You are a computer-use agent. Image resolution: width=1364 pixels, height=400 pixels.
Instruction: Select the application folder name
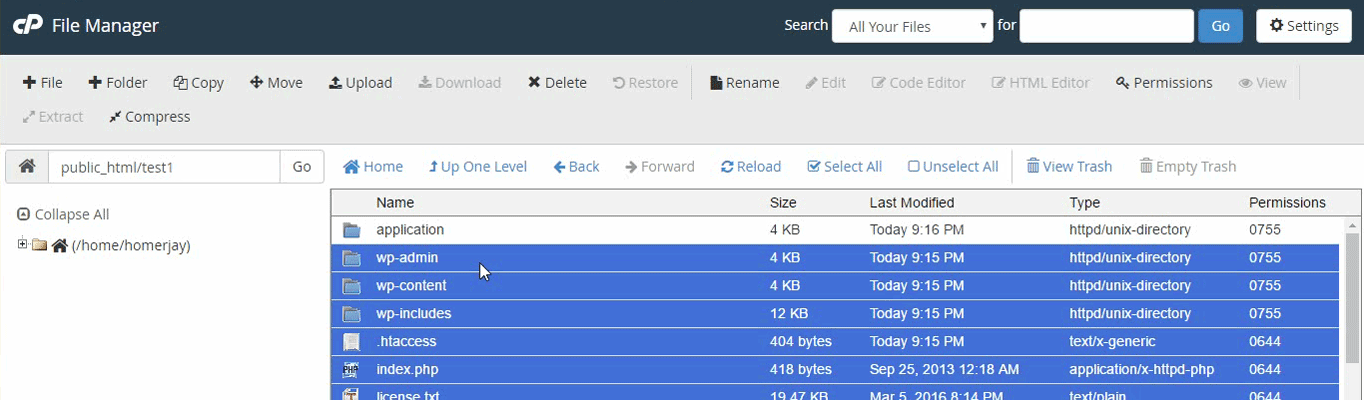(410, 230)
